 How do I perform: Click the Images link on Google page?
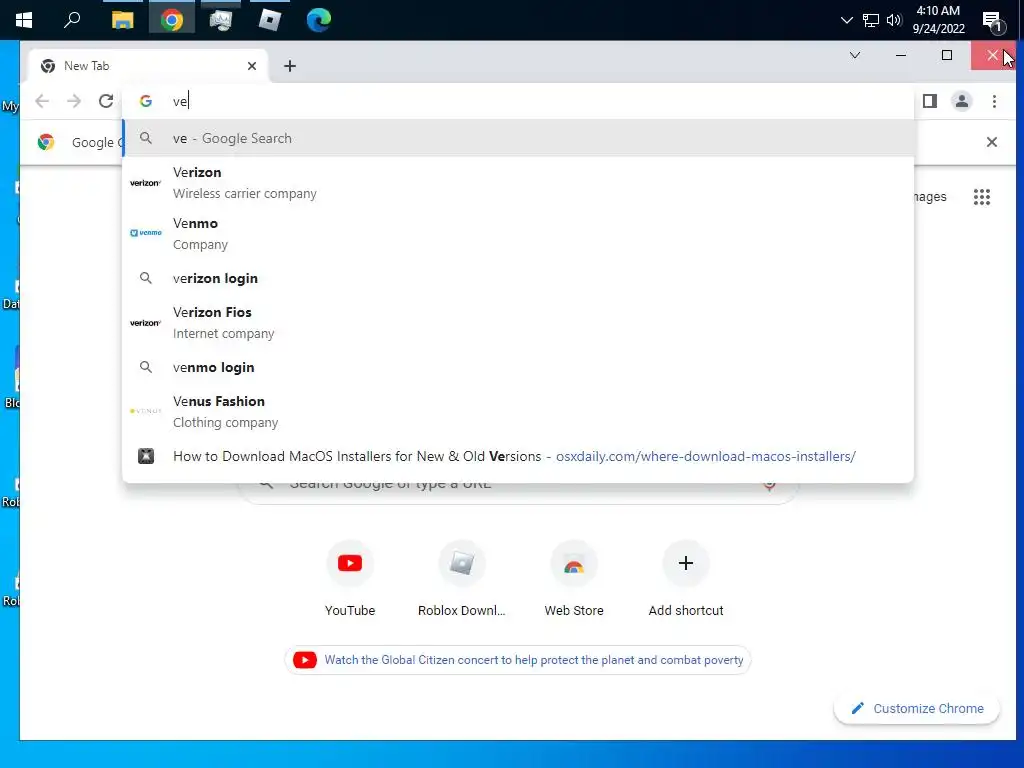point(929,197)
